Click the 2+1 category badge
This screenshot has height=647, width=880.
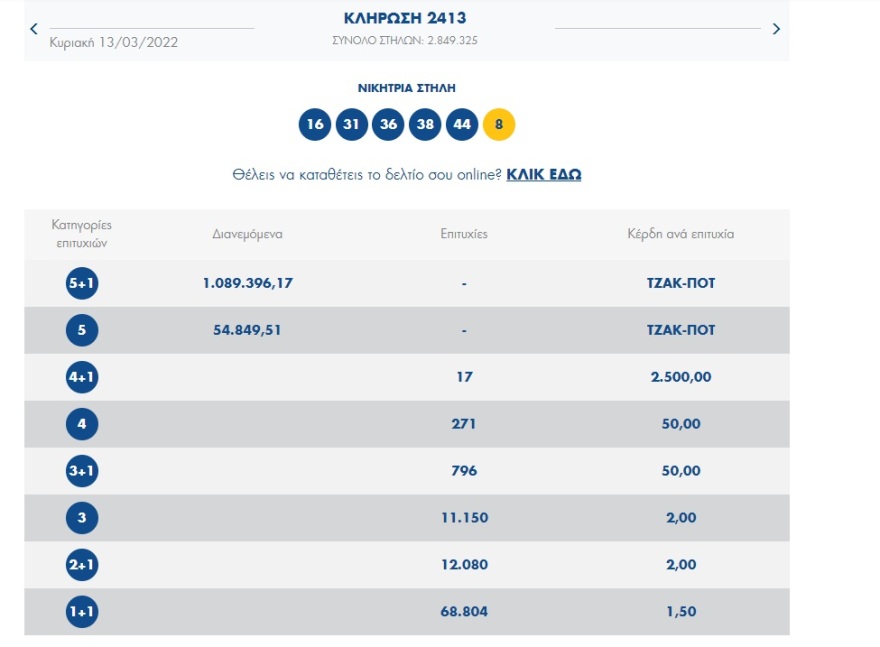pyautogui.click(x=82, y=565)
